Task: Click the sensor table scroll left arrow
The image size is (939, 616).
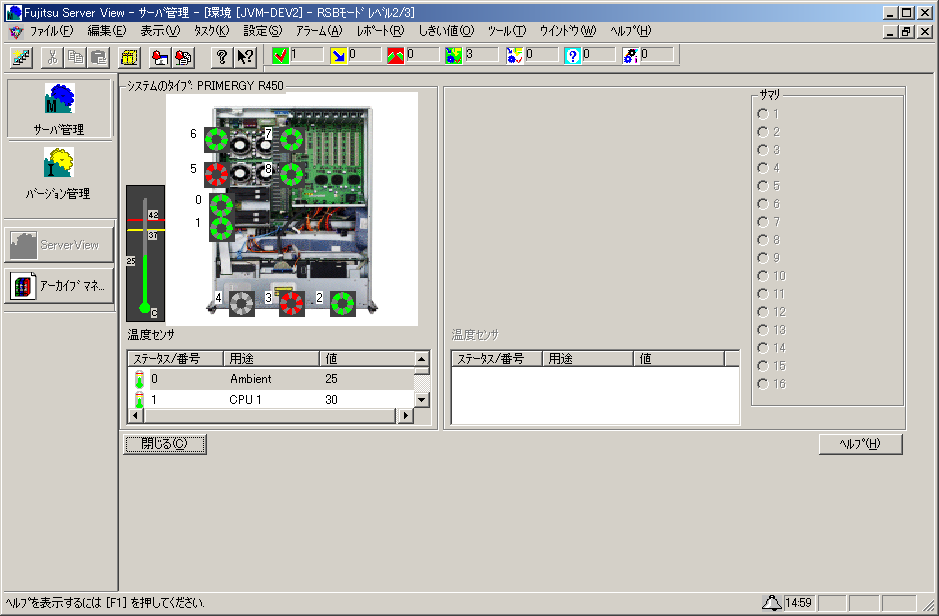Action: [x=135, y=415]
